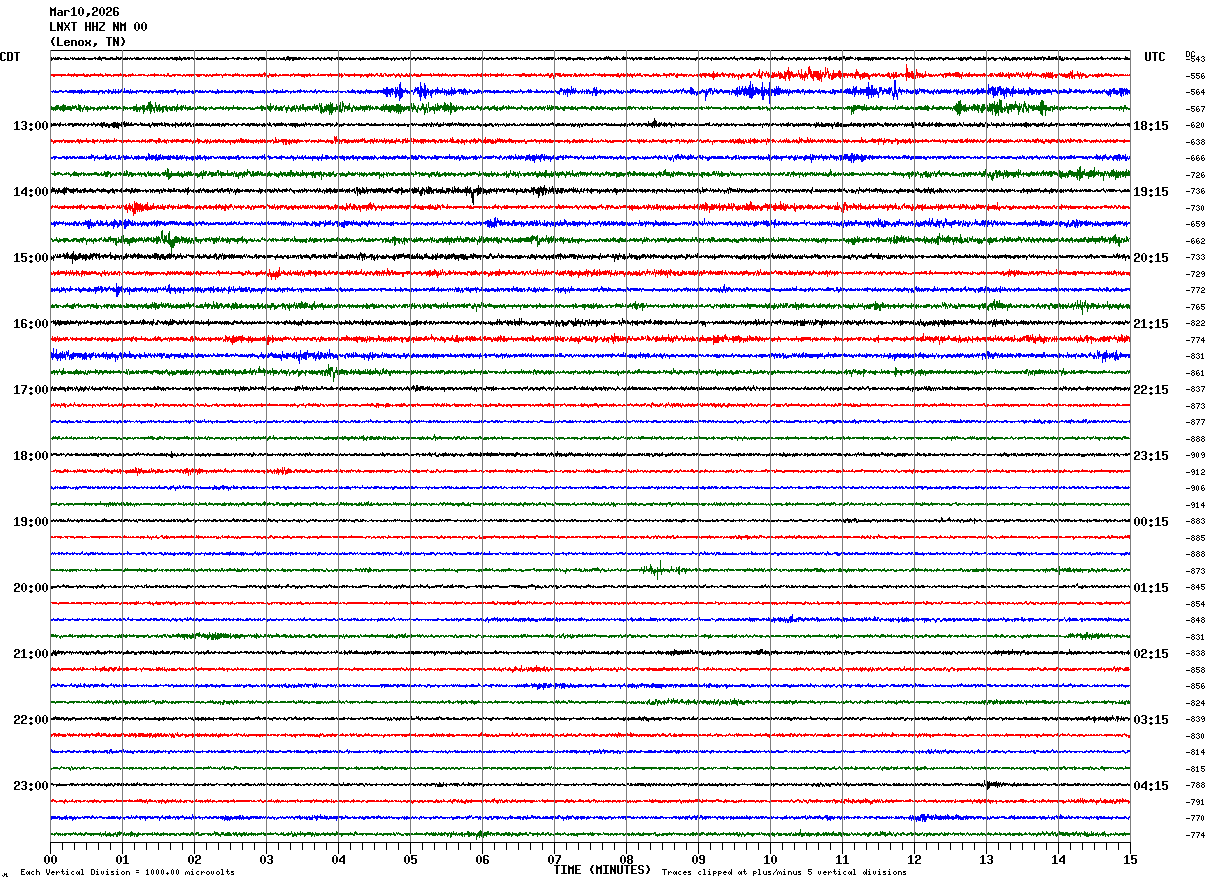1210x886 pixels.
Task: Click the DC offset value "-883"
Action: [1195, 521]
